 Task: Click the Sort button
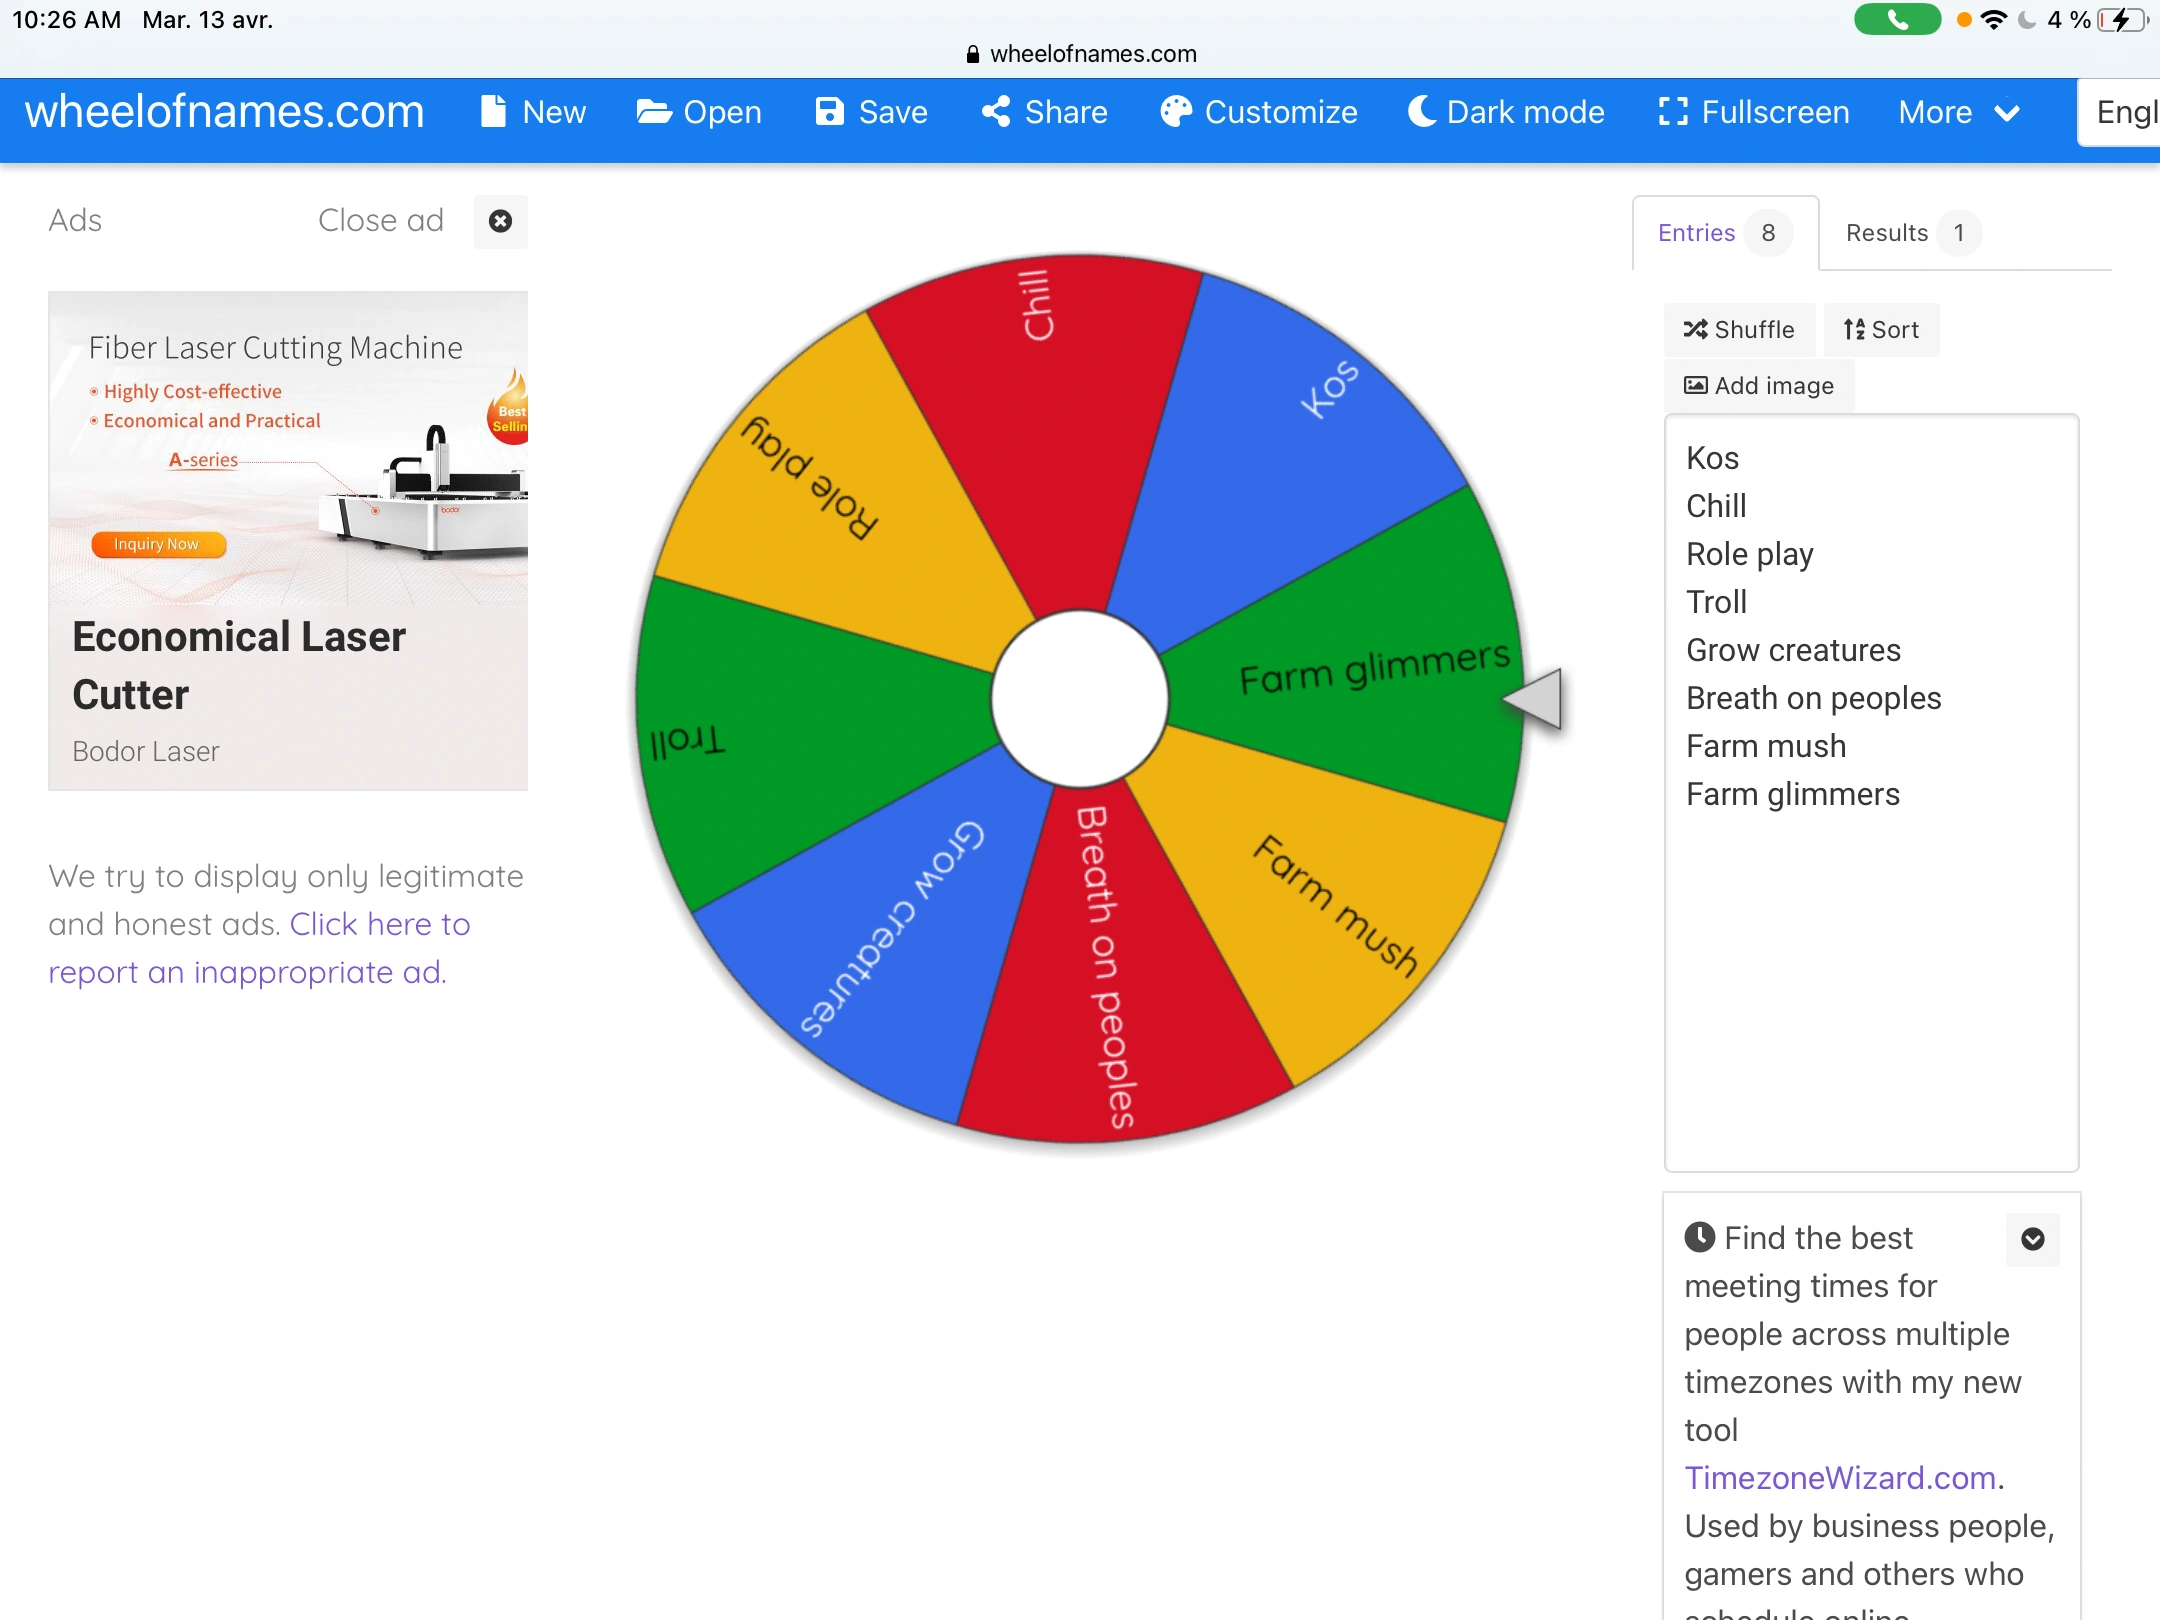pyautogui.click(x=1879, y=330)
